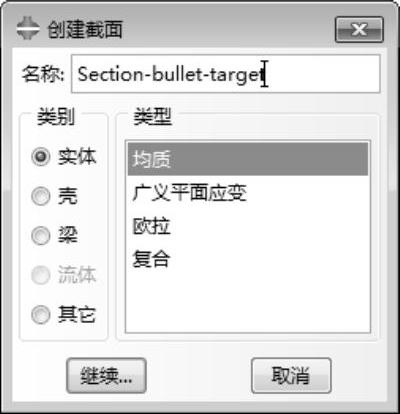This screenshot has width=400, height=414.
Task: Click the 名称 label text
Action: point(43,74)
